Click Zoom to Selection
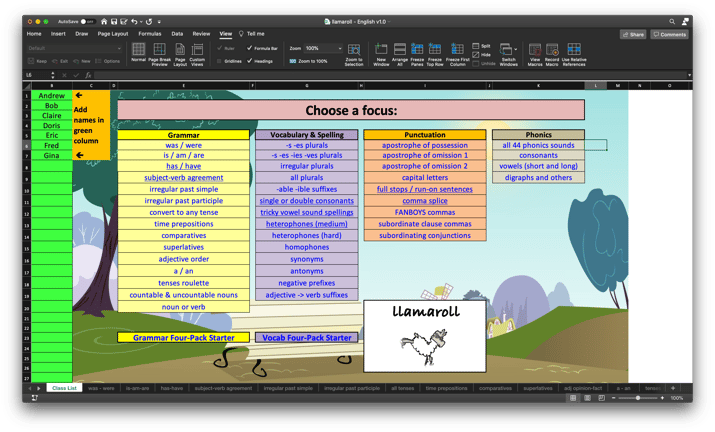 point(354,54)
